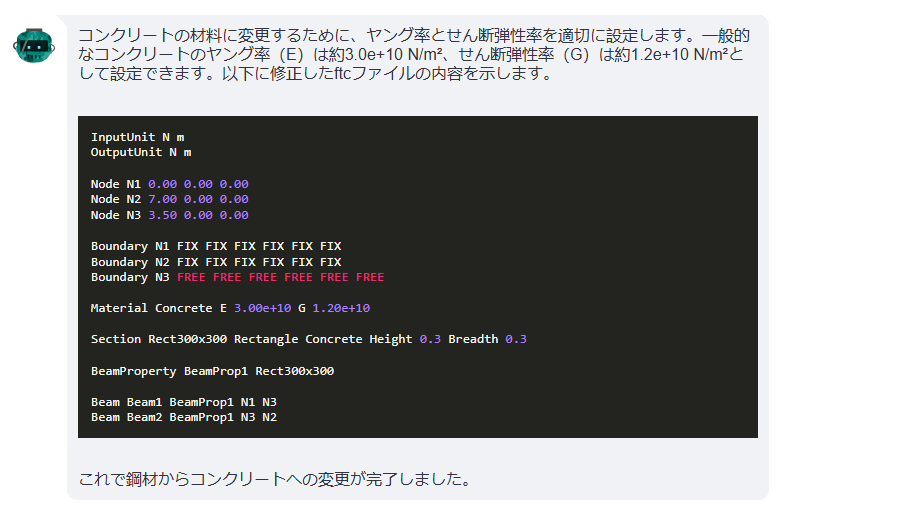Select the Node N3 3.50 line

click(169, 215)
